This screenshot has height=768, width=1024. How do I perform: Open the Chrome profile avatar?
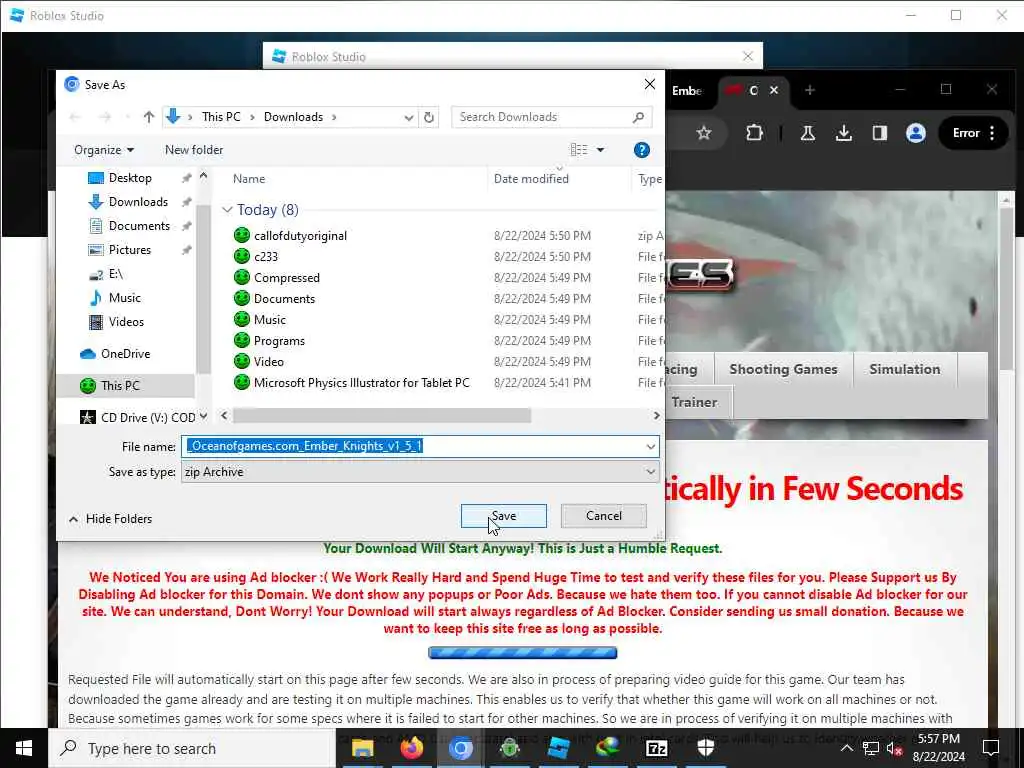(916, 133)
